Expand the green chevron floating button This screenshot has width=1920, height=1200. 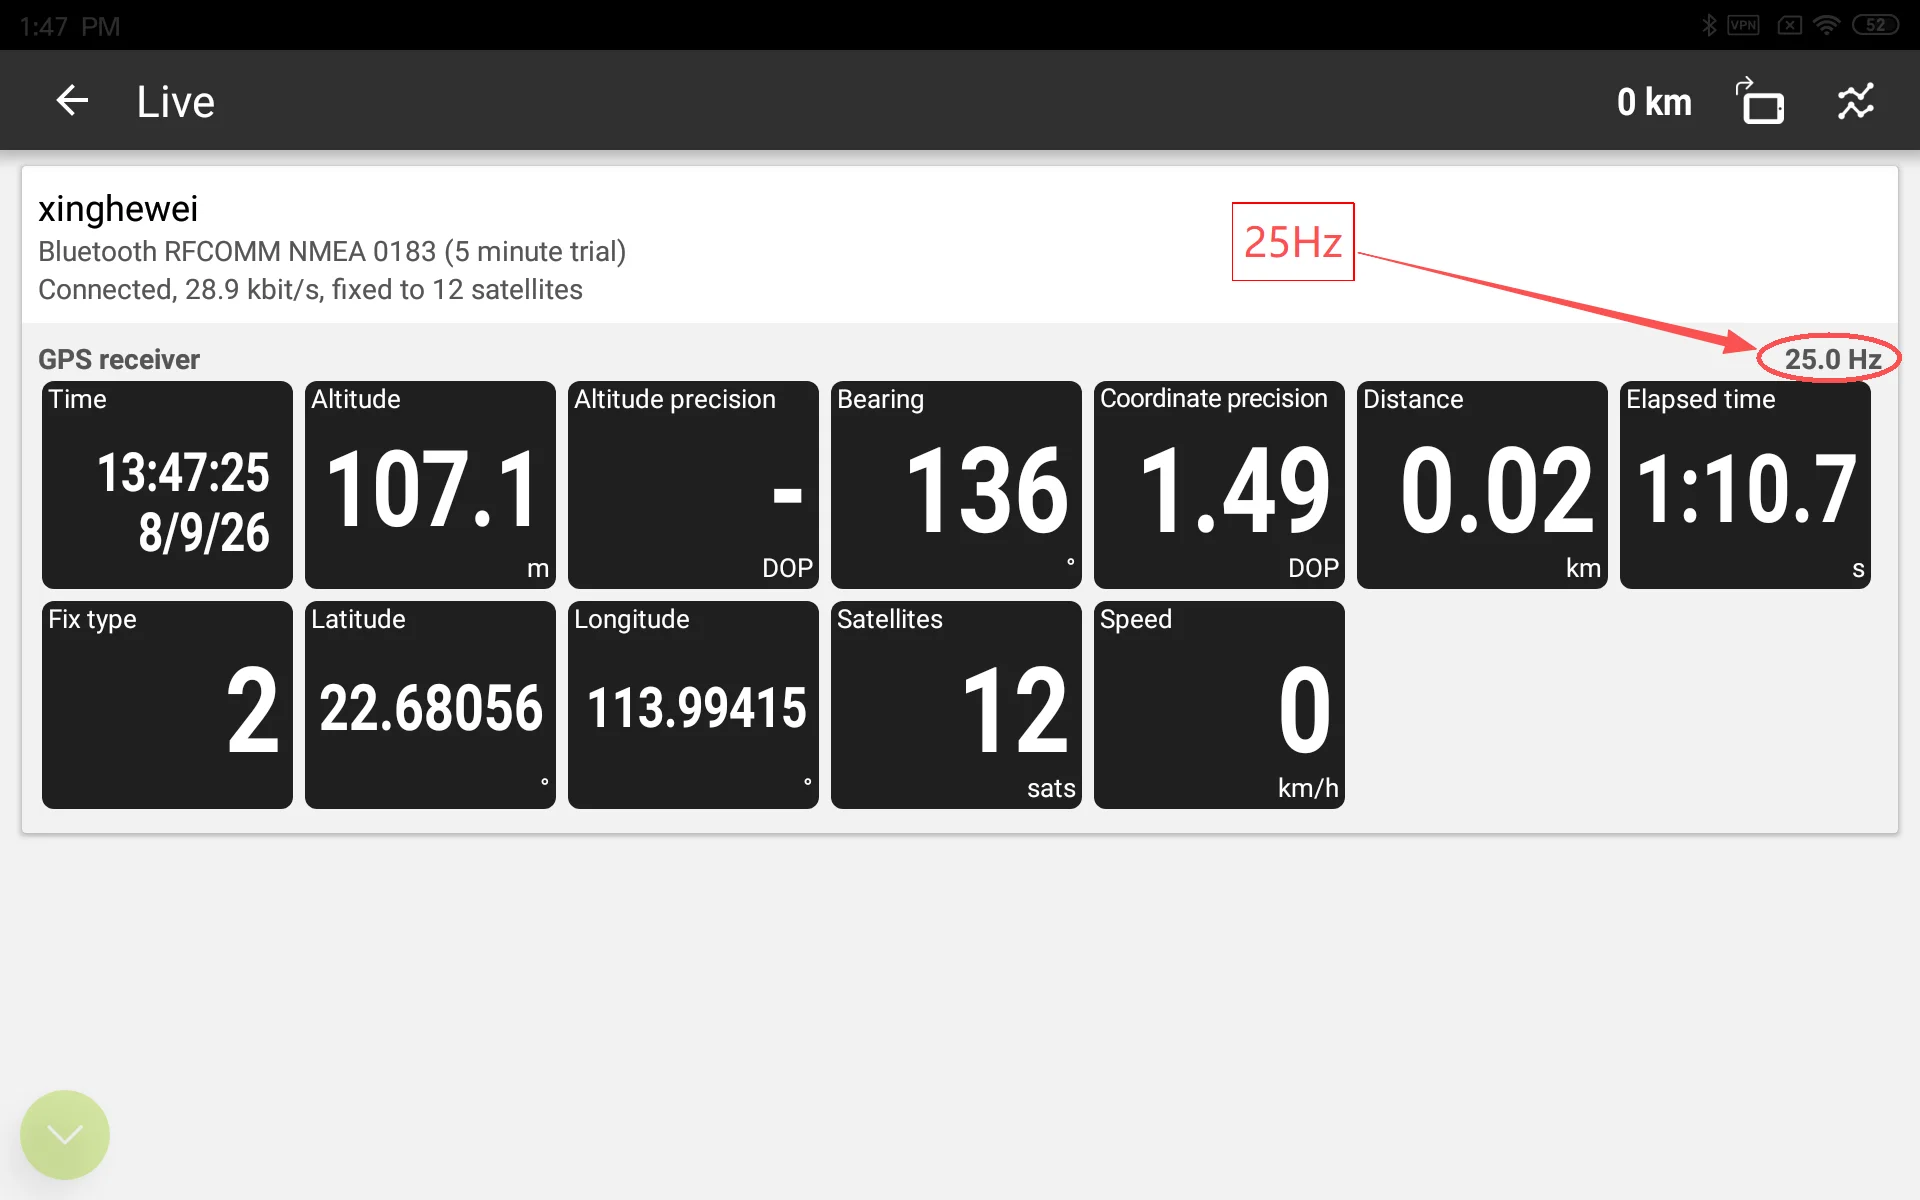(65, 1135)
